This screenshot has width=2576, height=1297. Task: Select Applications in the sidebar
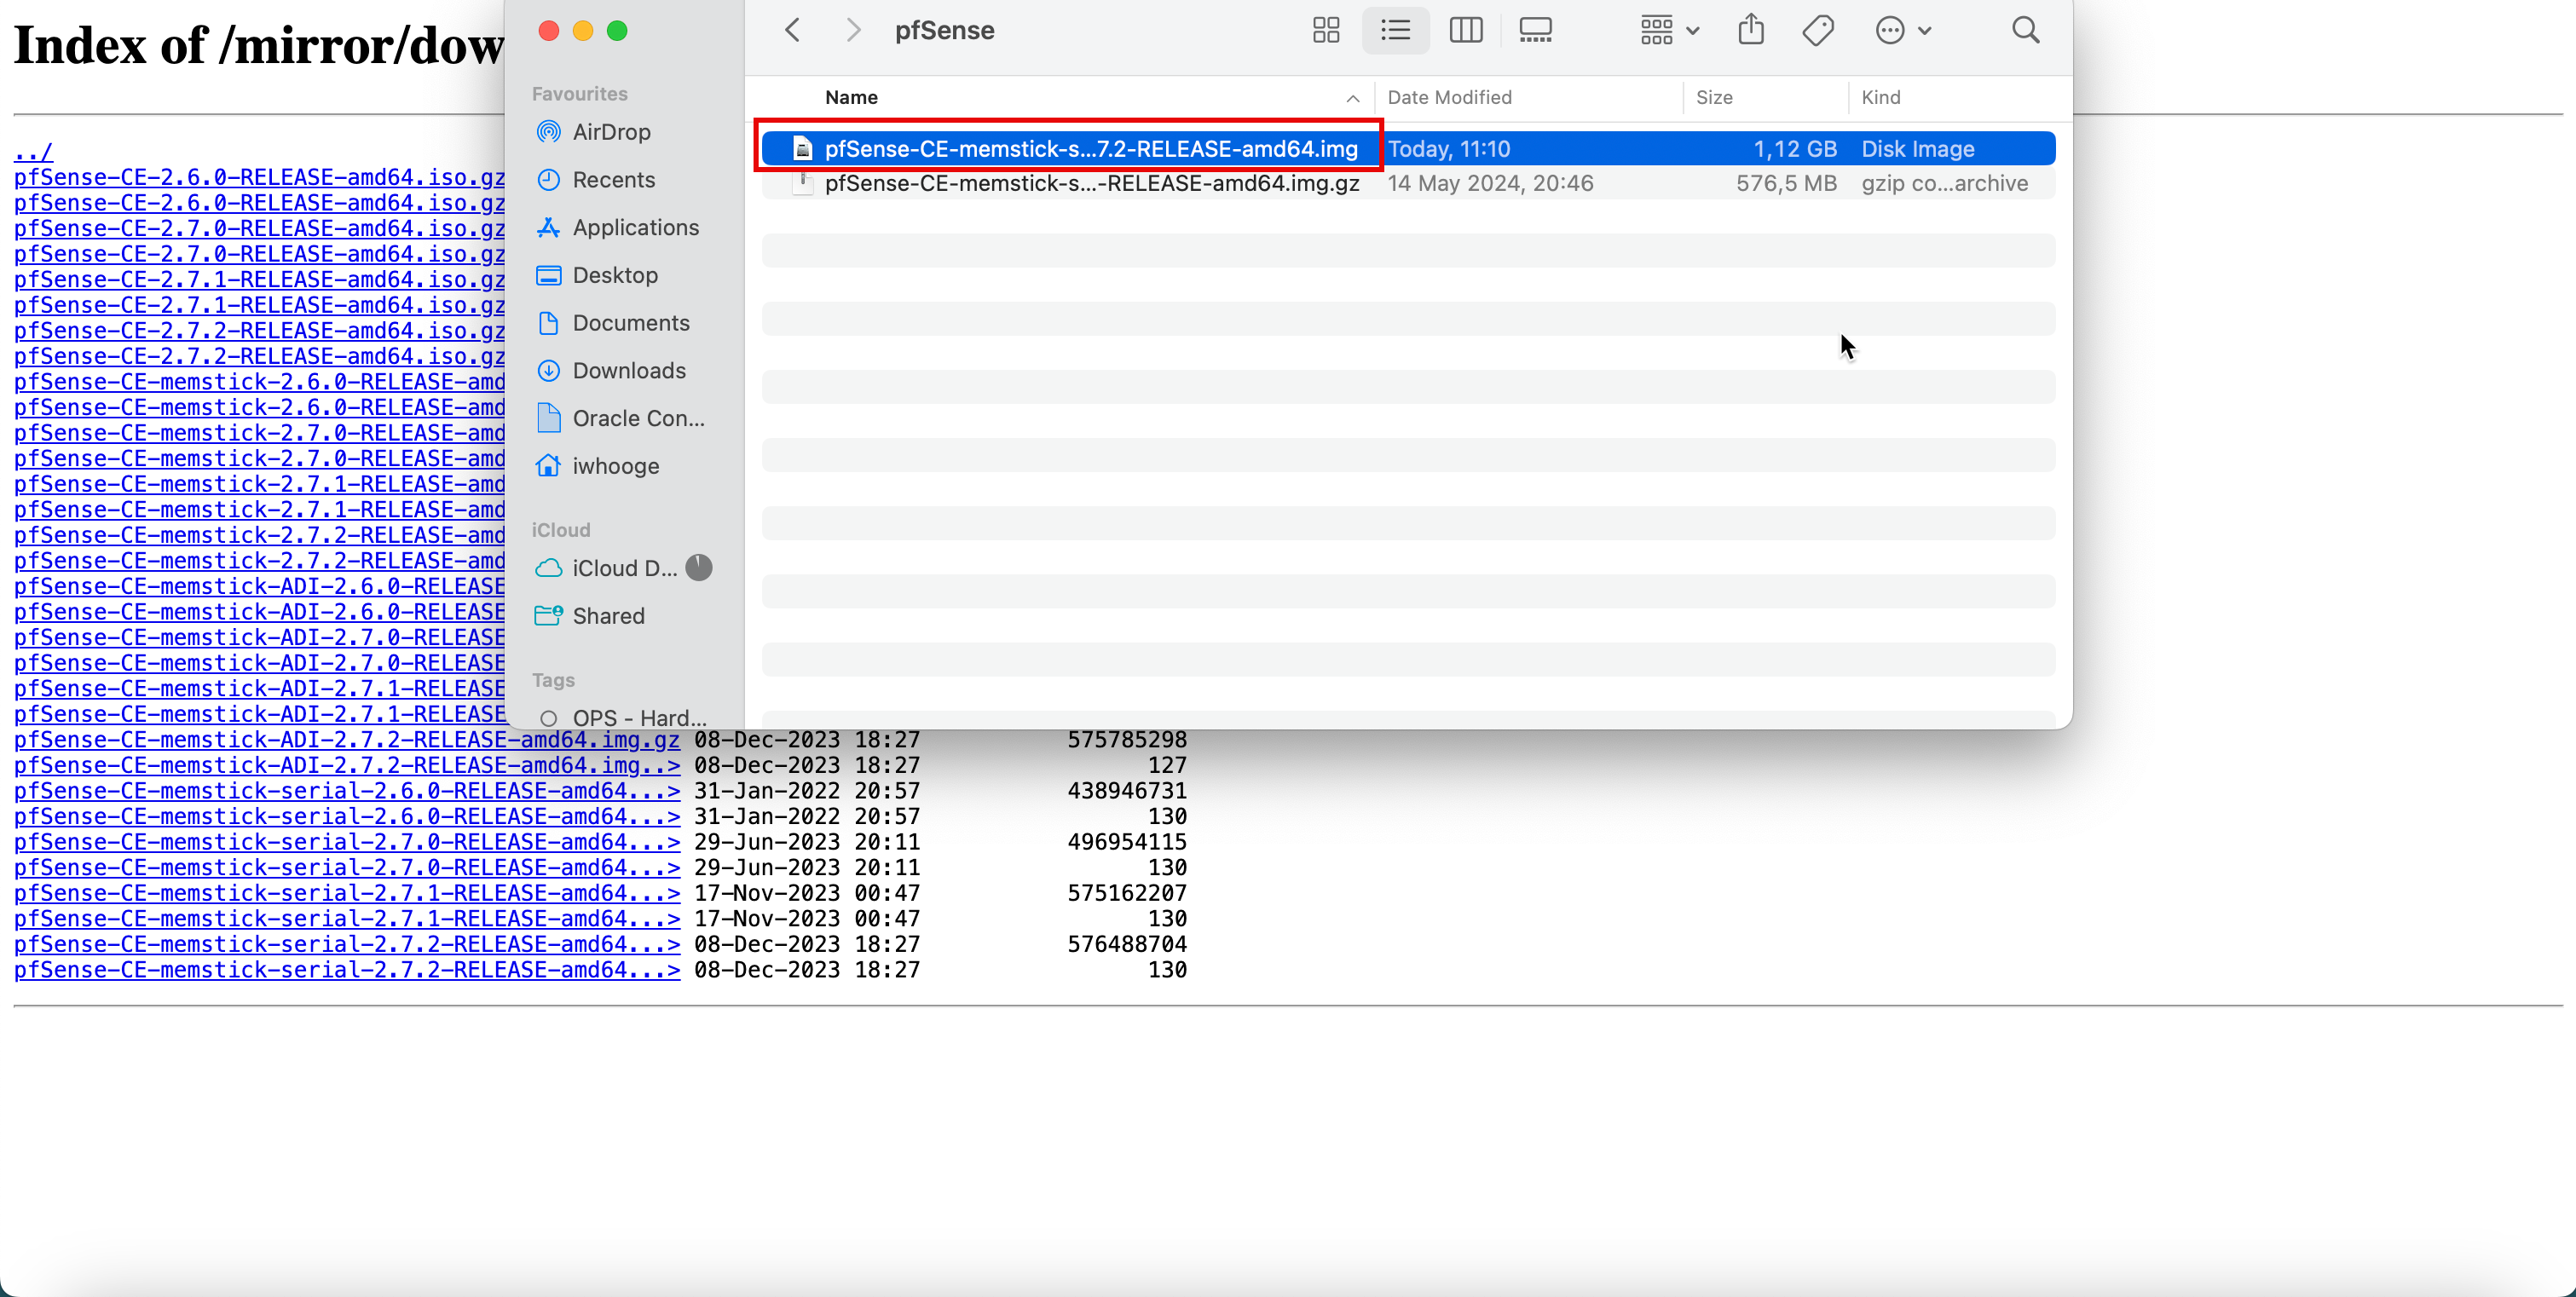coord(635,228)
